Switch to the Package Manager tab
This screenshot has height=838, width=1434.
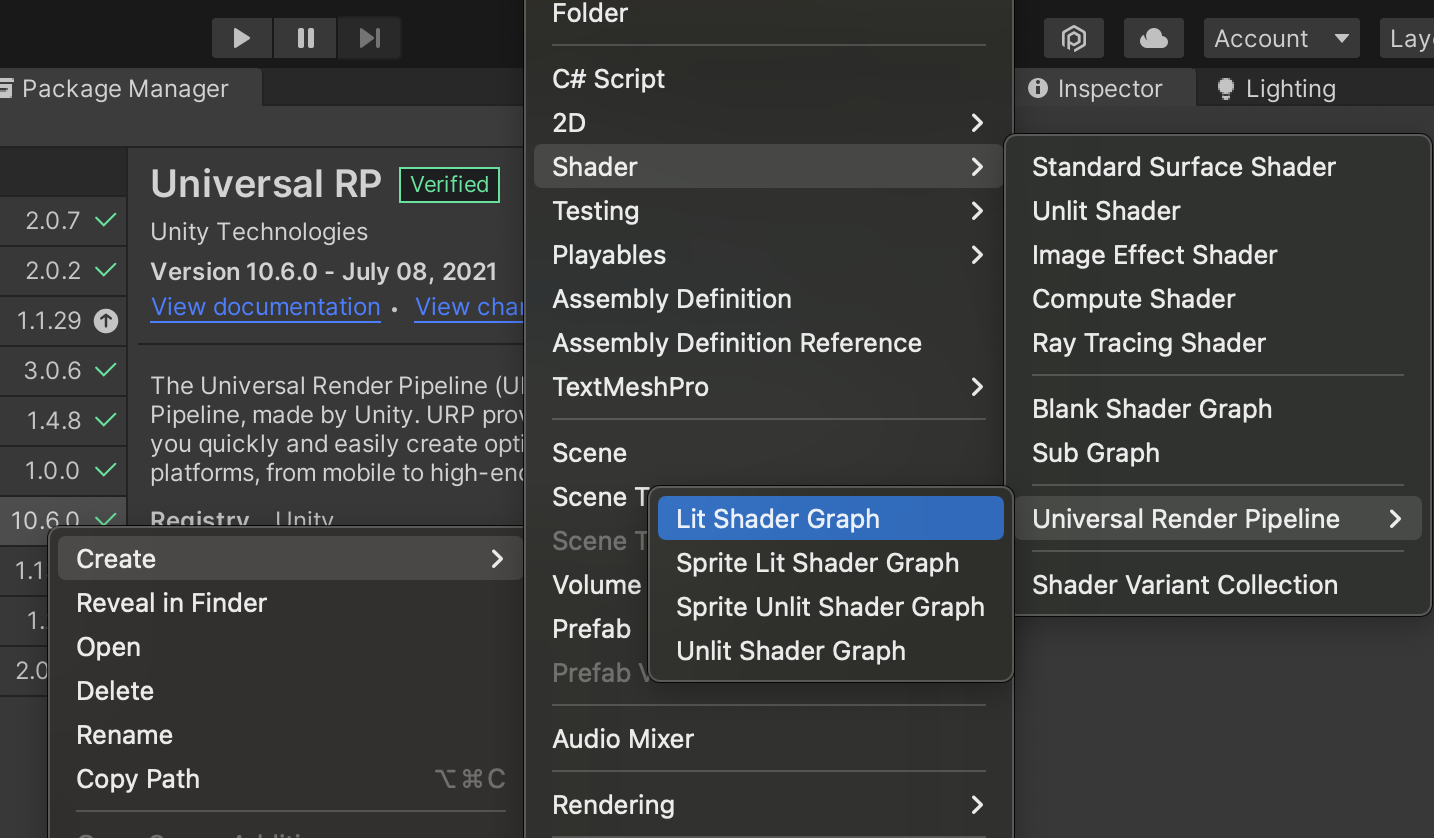130,88
